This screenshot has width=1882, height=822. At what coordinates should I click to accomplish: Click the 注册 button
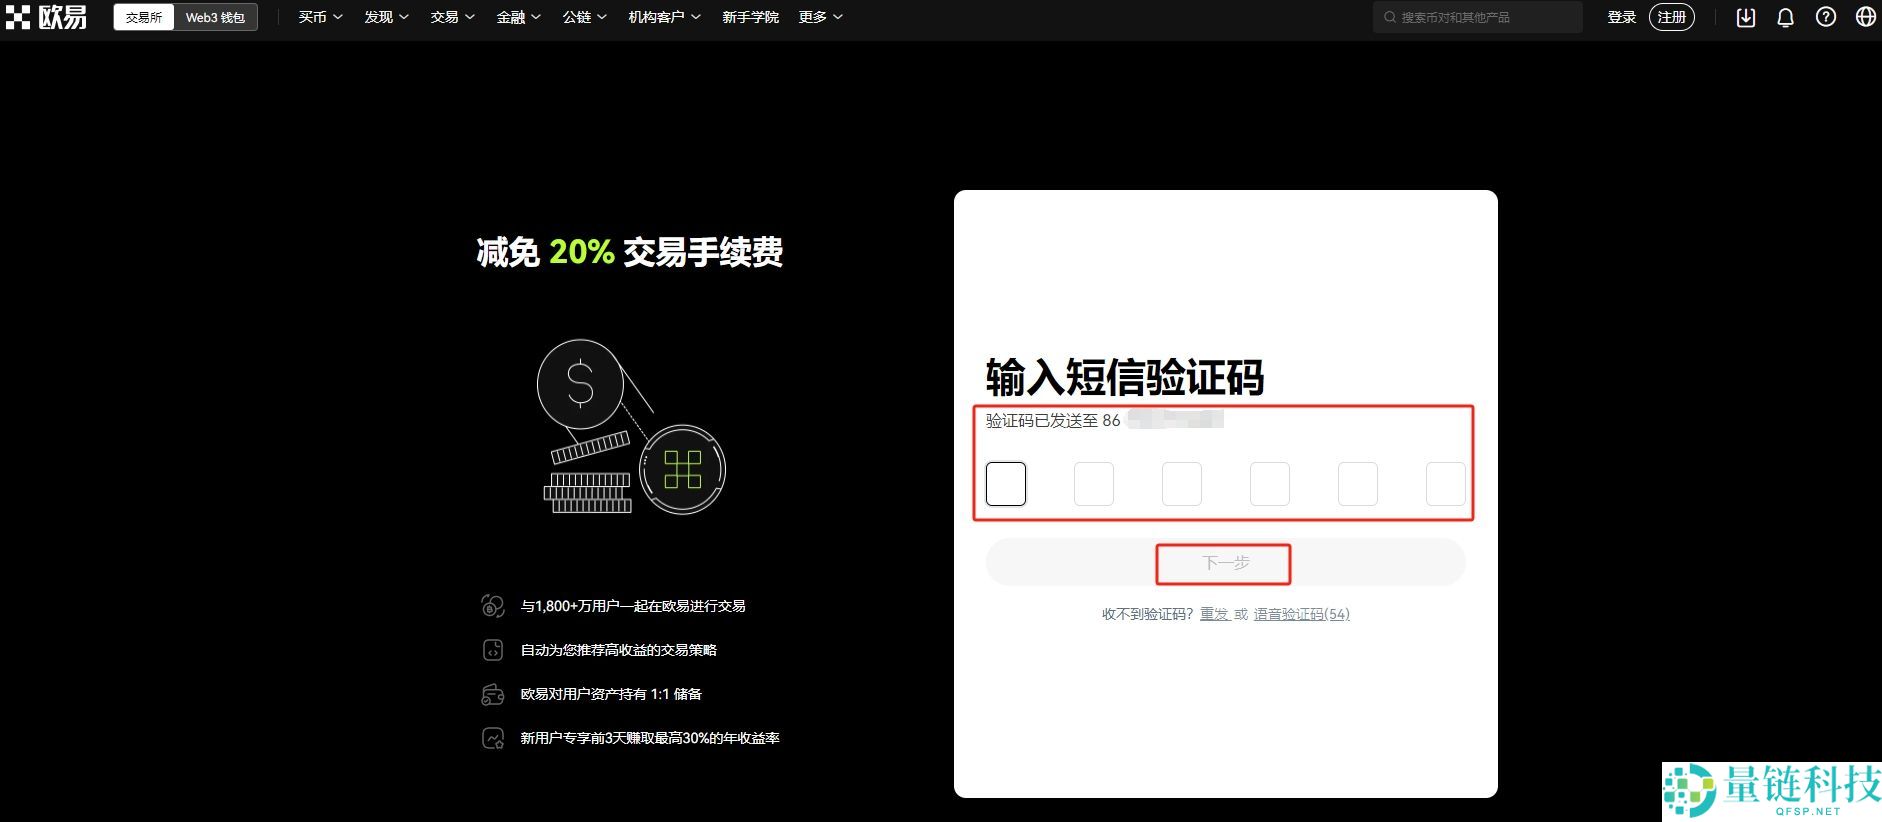pos(1671,17)
